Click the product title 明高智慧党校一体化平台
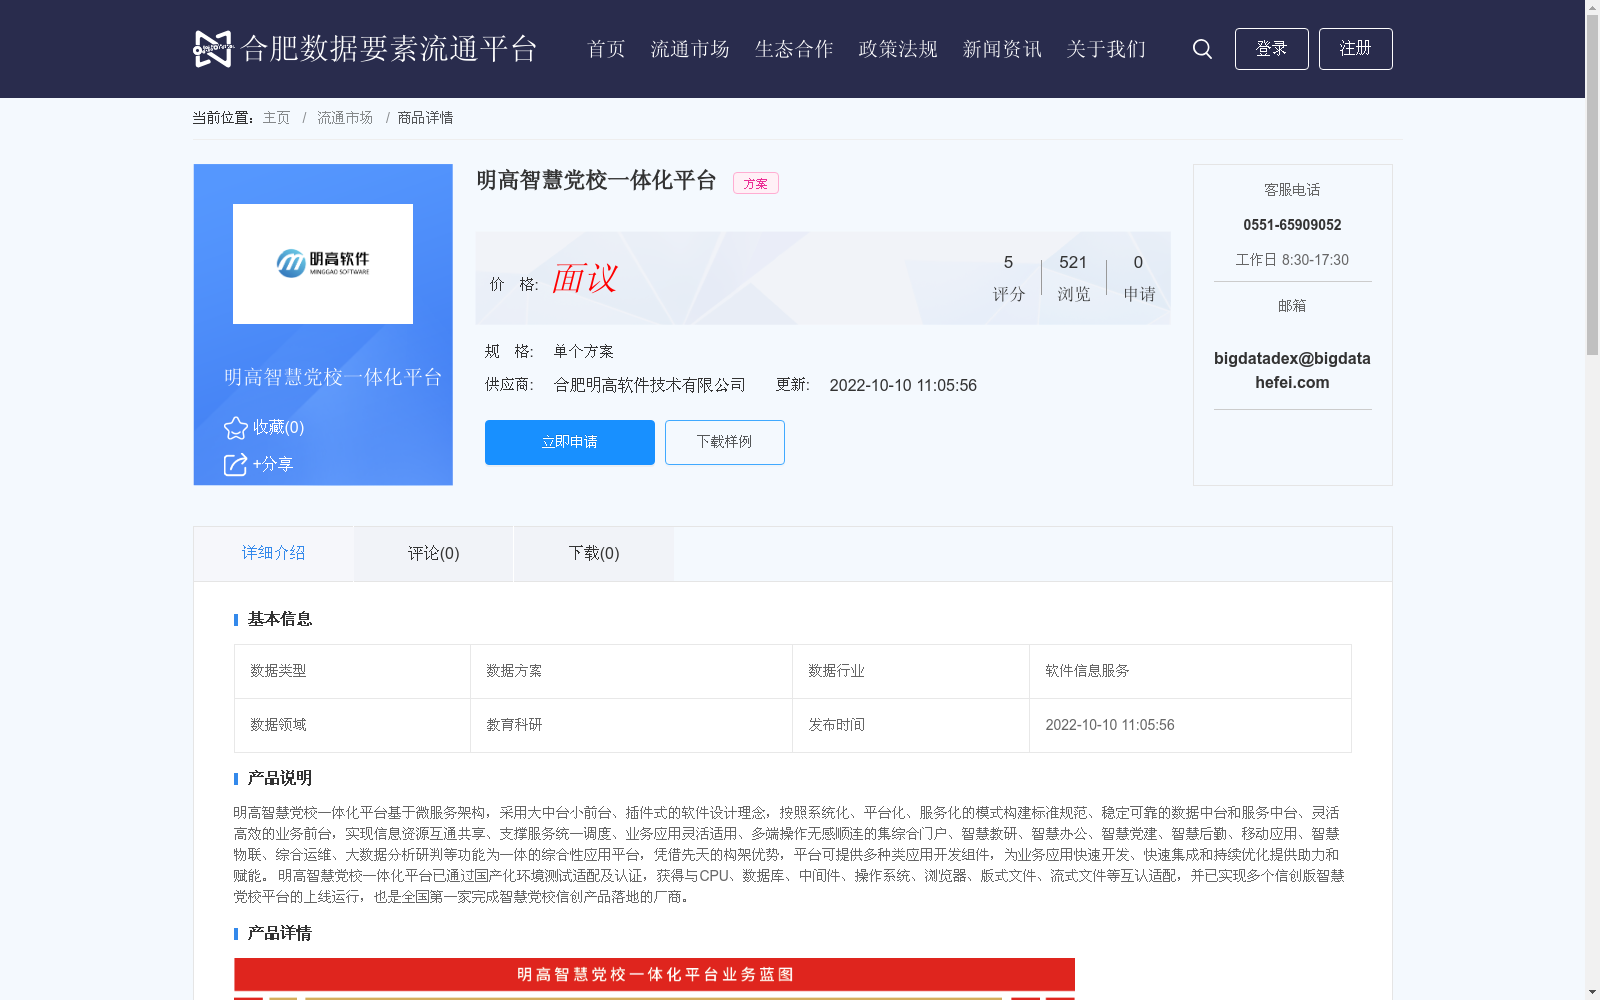This screenshot has height=1000, width=1600. [x=596, y=180]
